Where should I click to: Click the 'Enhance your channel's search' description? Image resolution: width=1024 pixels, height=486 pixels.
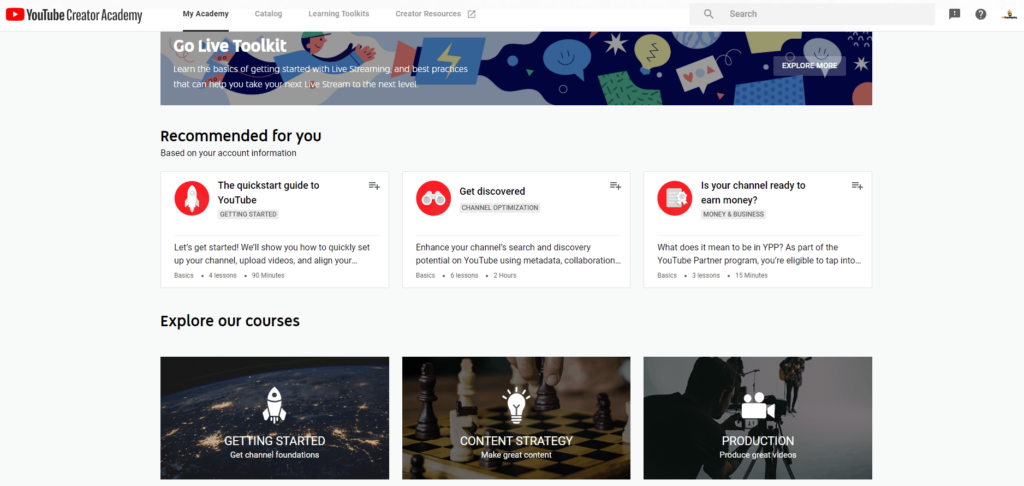(x=518, y=254)
